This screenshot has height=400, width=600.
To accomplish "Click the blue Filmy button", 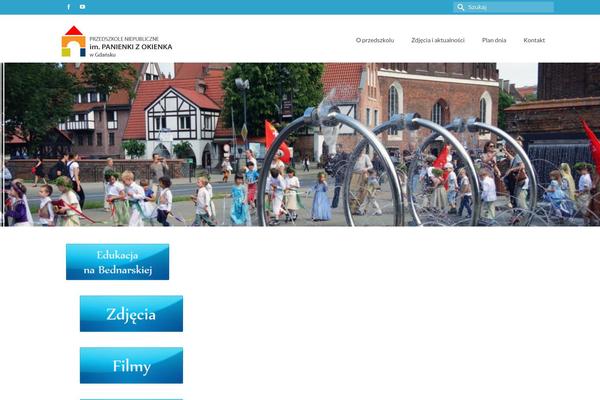I will pos(131,365).
